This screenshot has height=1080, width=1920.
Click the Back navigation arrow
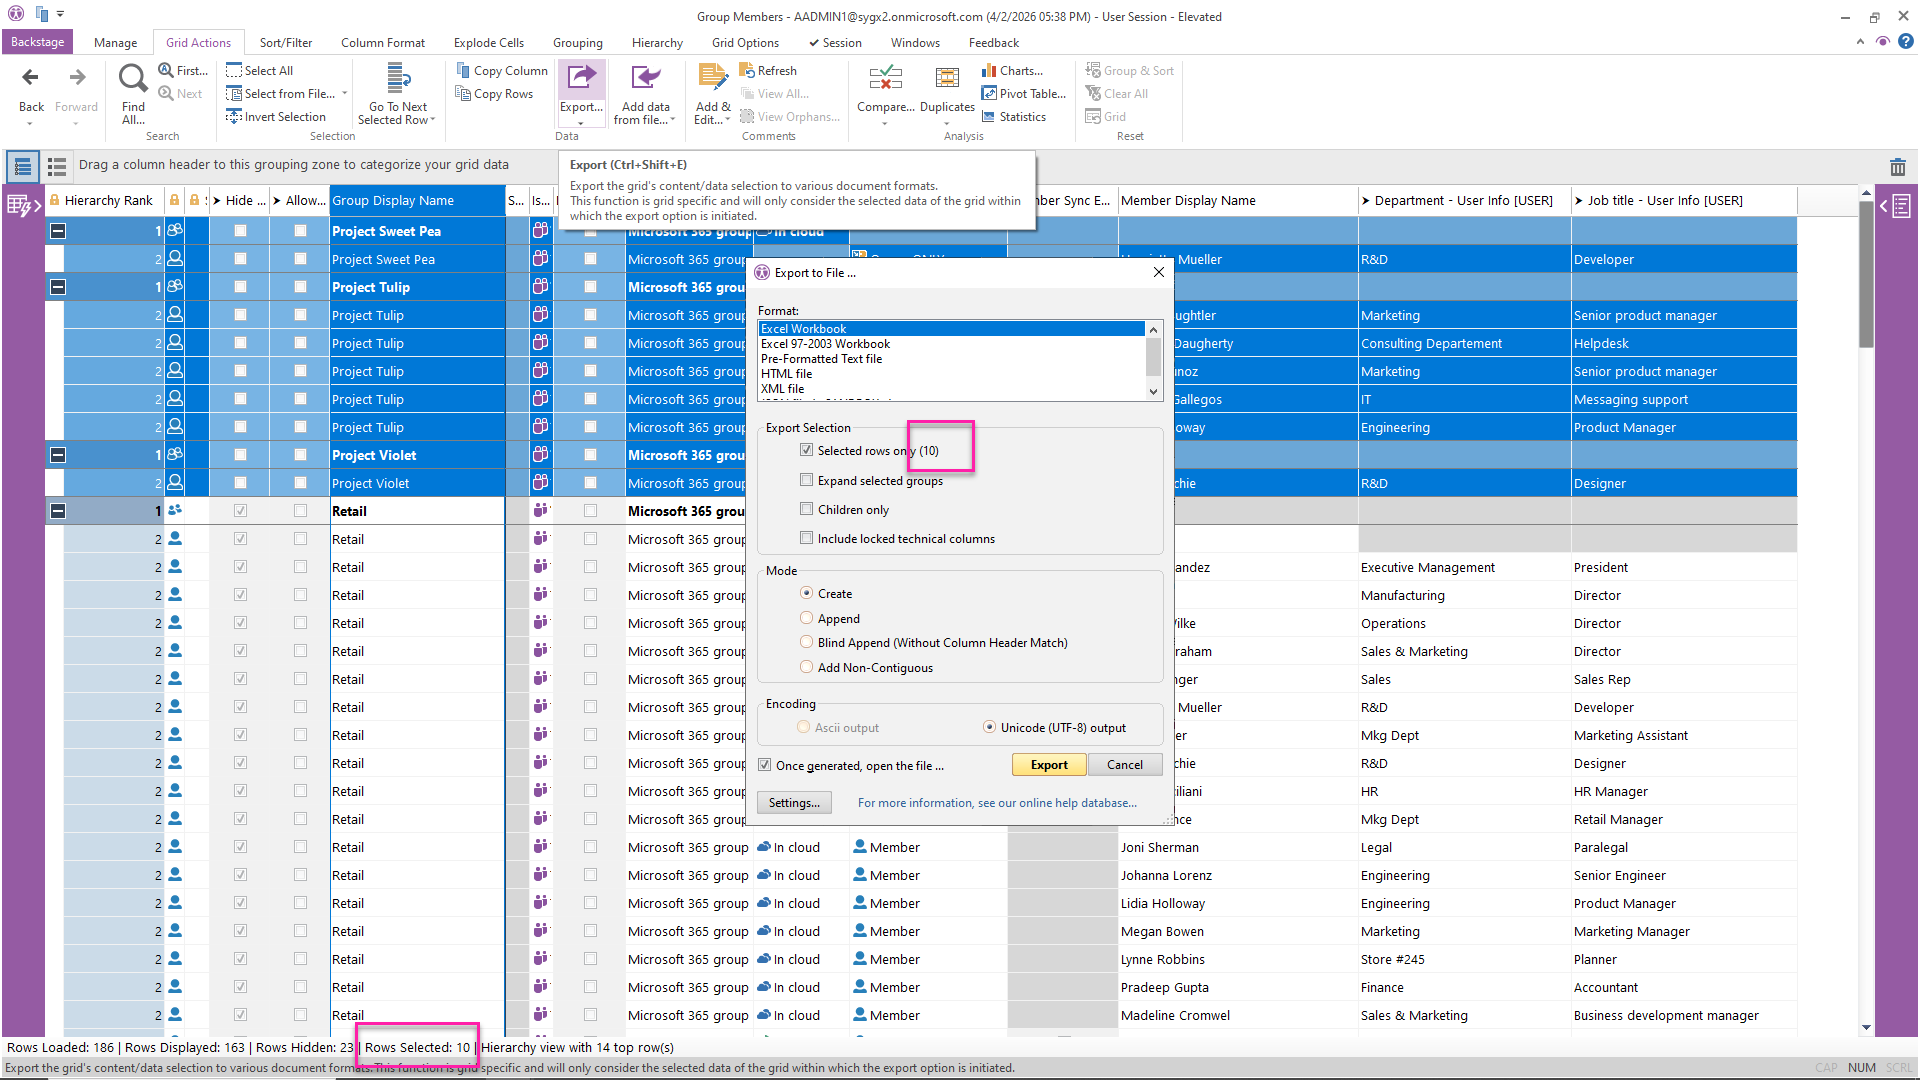[31, 78]
